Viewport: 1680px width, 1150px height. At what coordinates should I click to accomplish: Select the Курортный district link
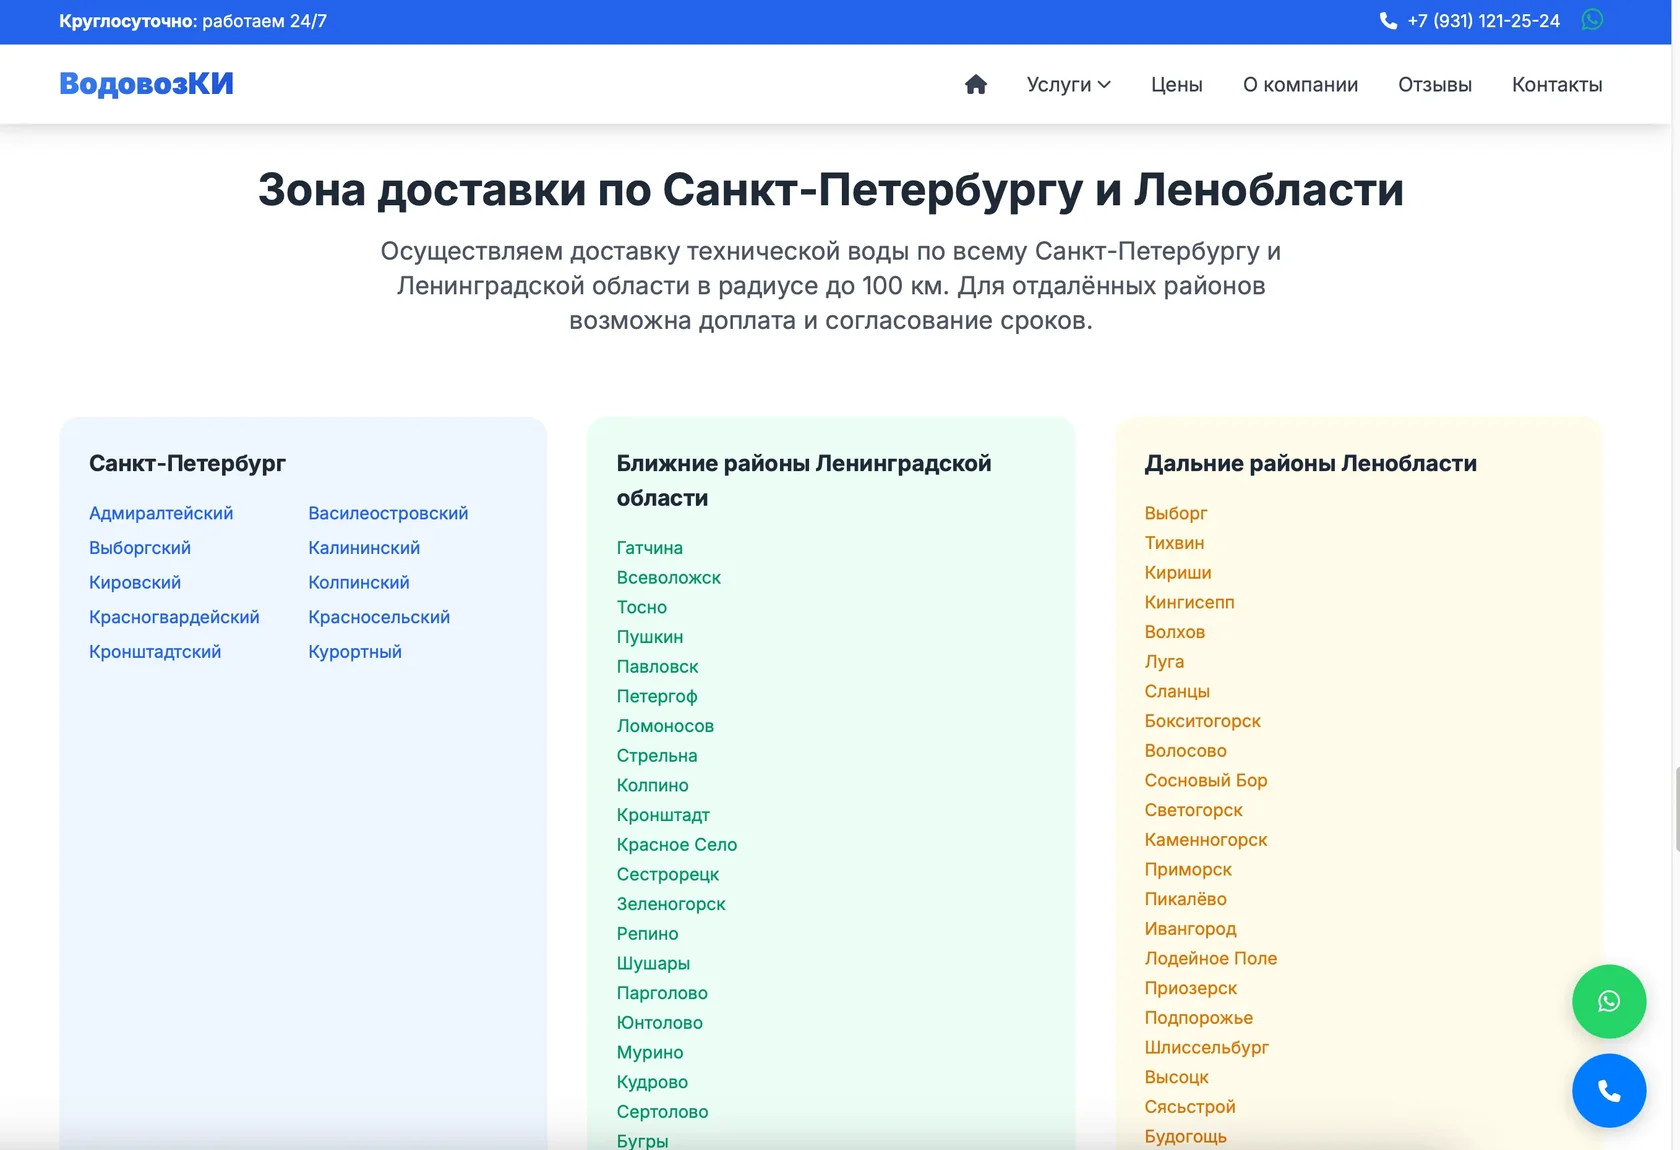354,651
